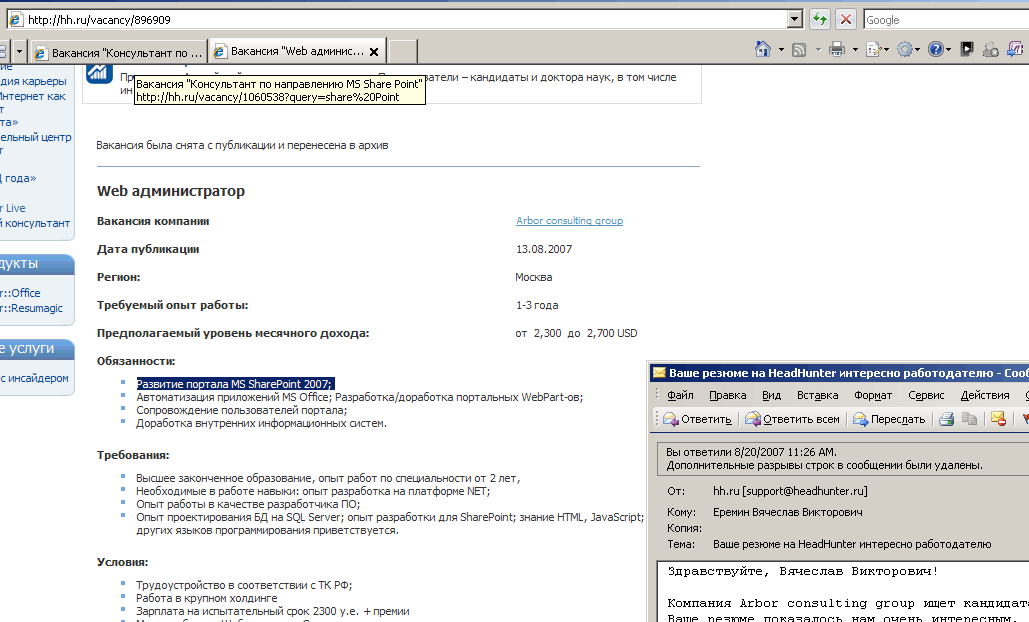Click the IE page icon in address bar
1029x622 pixels.
pyautogui.click(x=16, y=20)
